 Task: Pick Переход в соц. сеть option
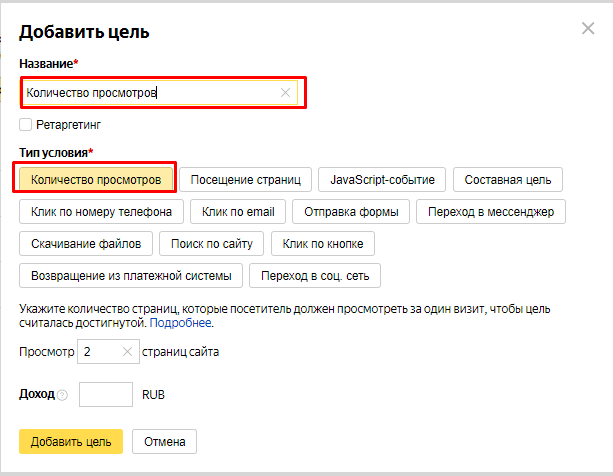(315, 276)
